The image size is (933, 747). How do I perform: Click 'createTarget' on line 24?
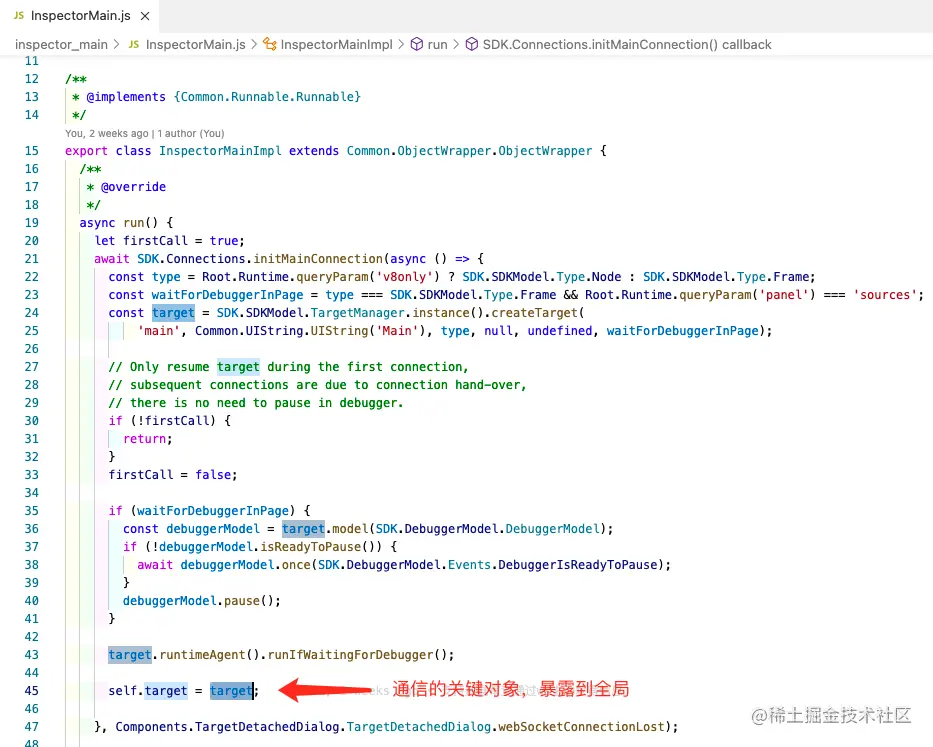pyautogui.click(x=534, y=313)
